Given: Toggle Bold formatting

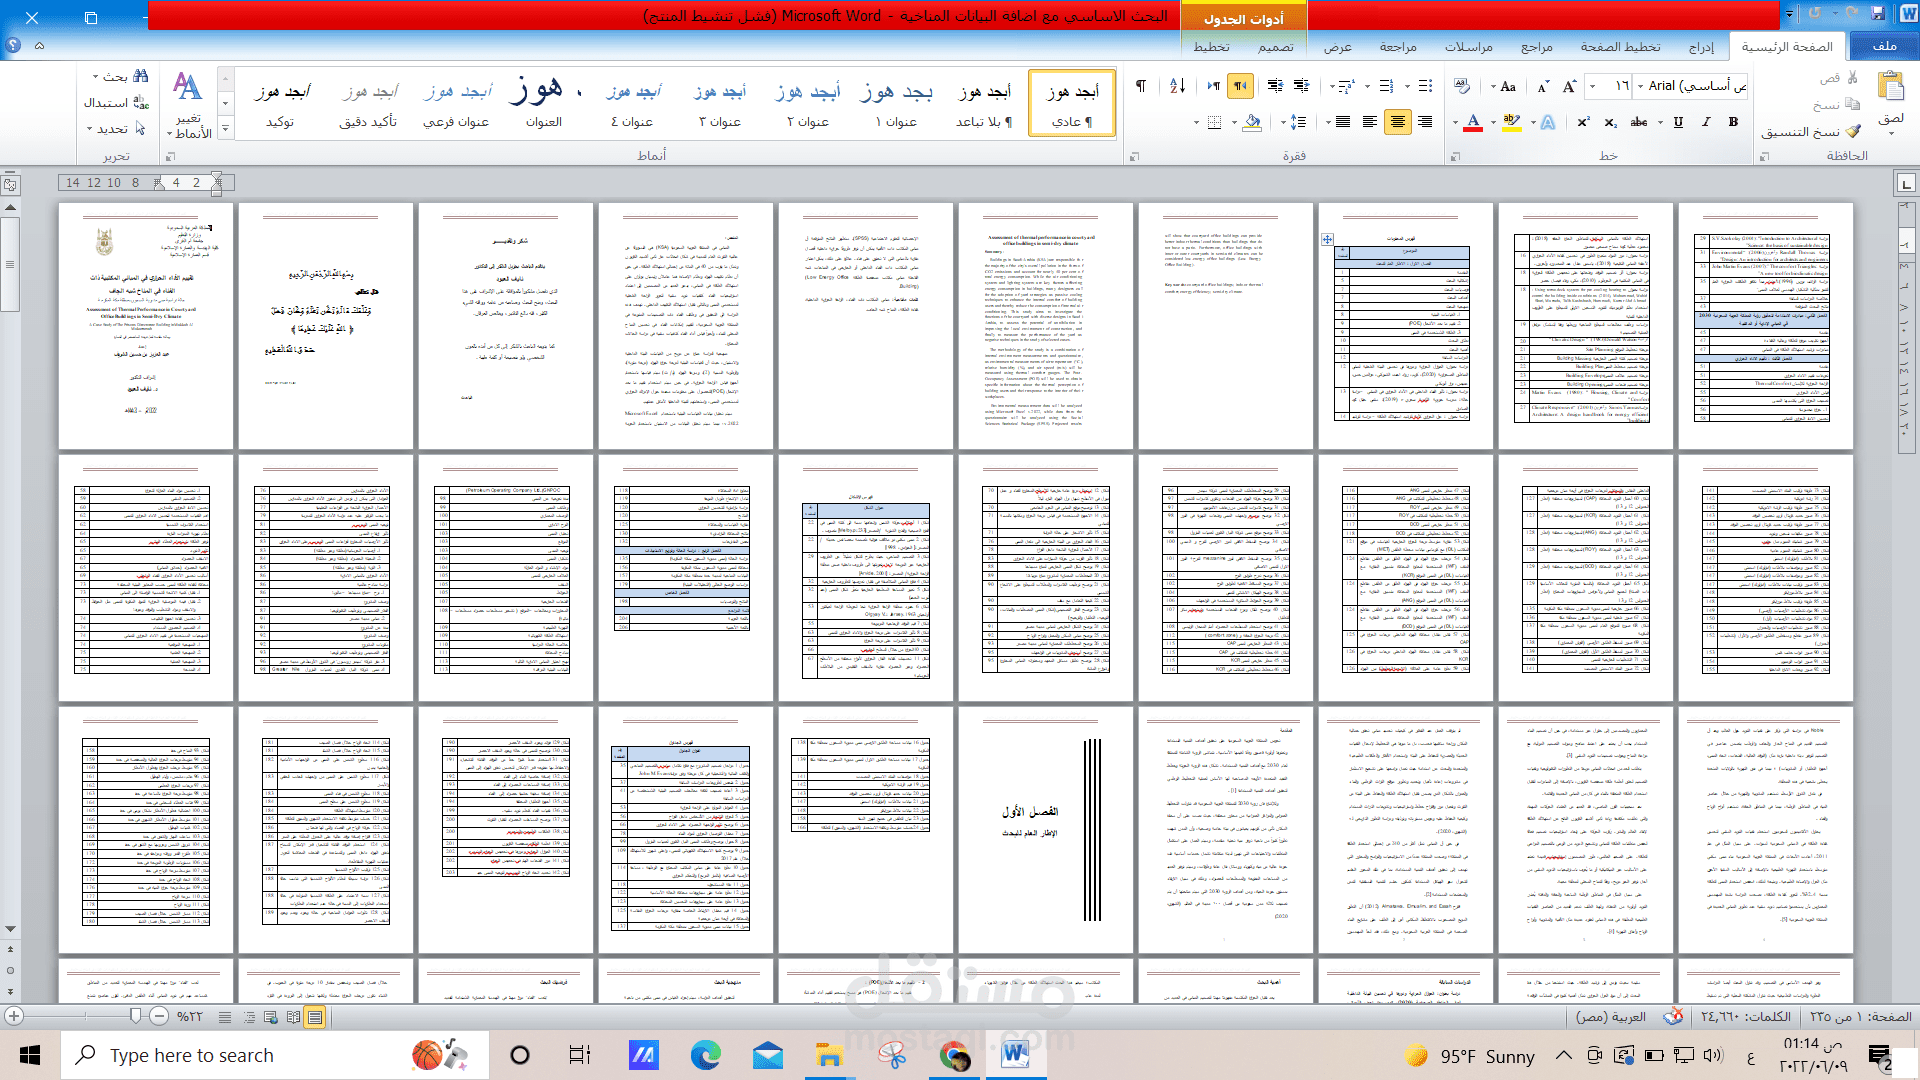Looking at the screenshot, I should [1733, 122].
